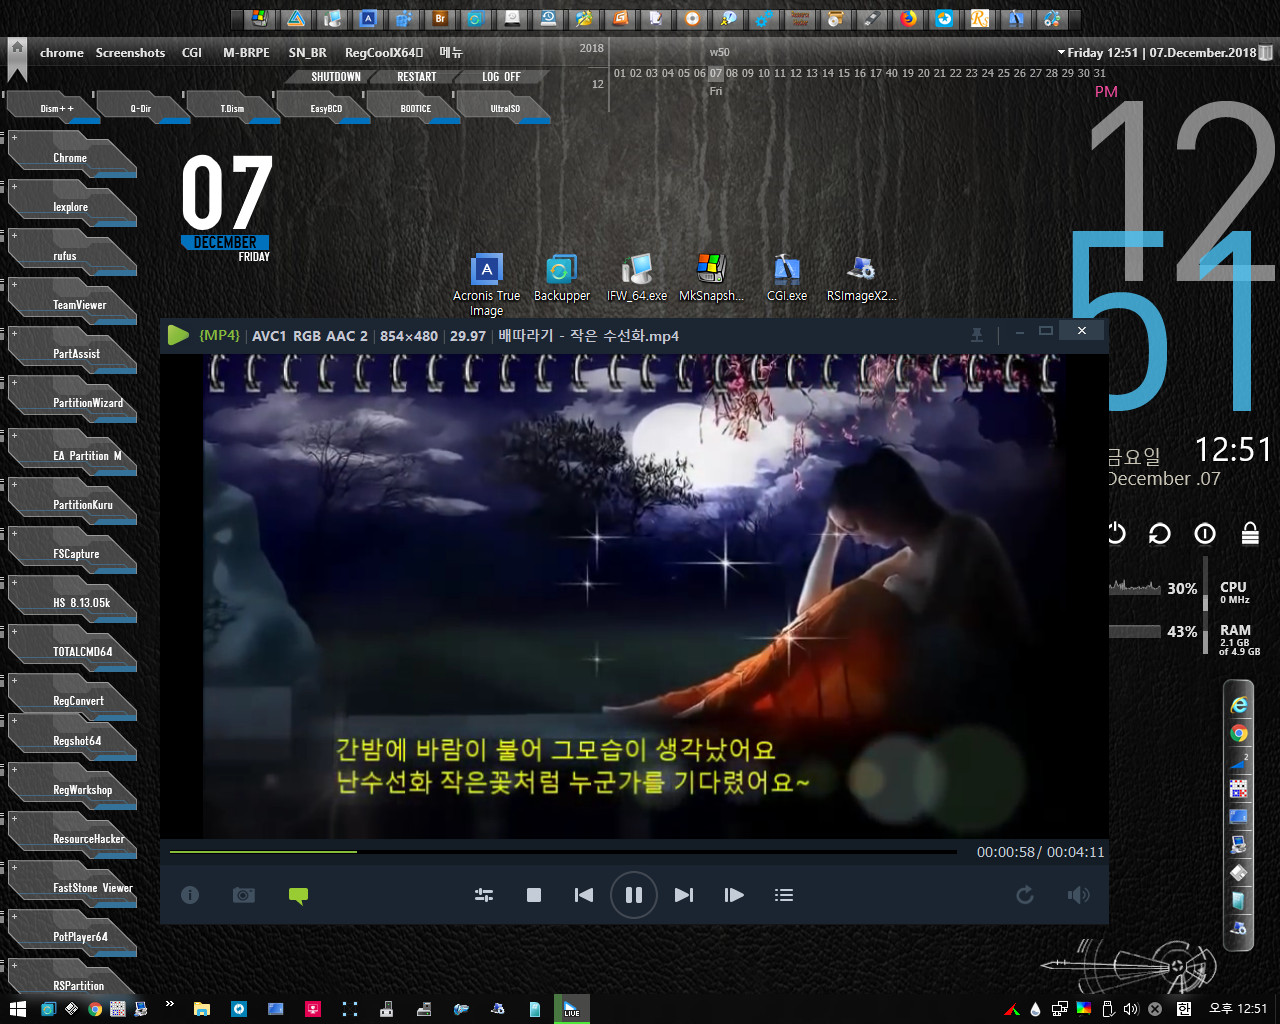Expand plus marker above FSCapture launcher
The width and height of the screenshot is (1280, 1024).
[x=14, y=534]
